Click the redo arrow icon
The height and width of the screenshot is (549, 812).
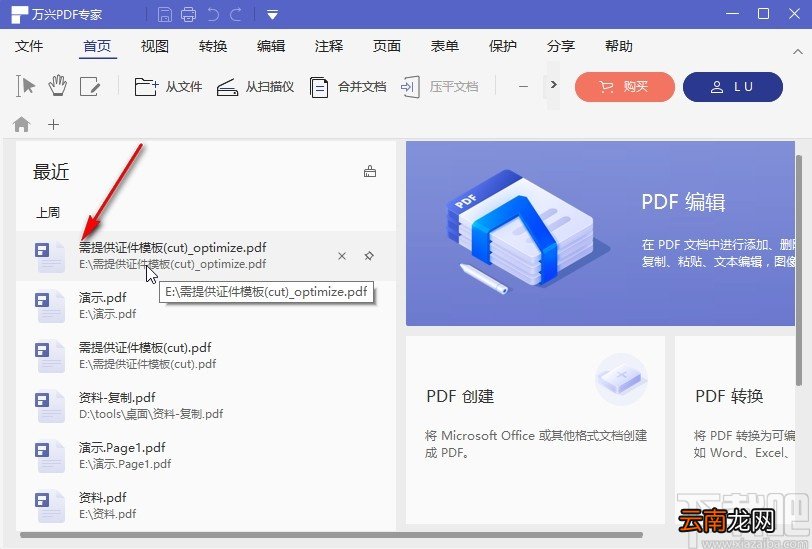[236, 15]
